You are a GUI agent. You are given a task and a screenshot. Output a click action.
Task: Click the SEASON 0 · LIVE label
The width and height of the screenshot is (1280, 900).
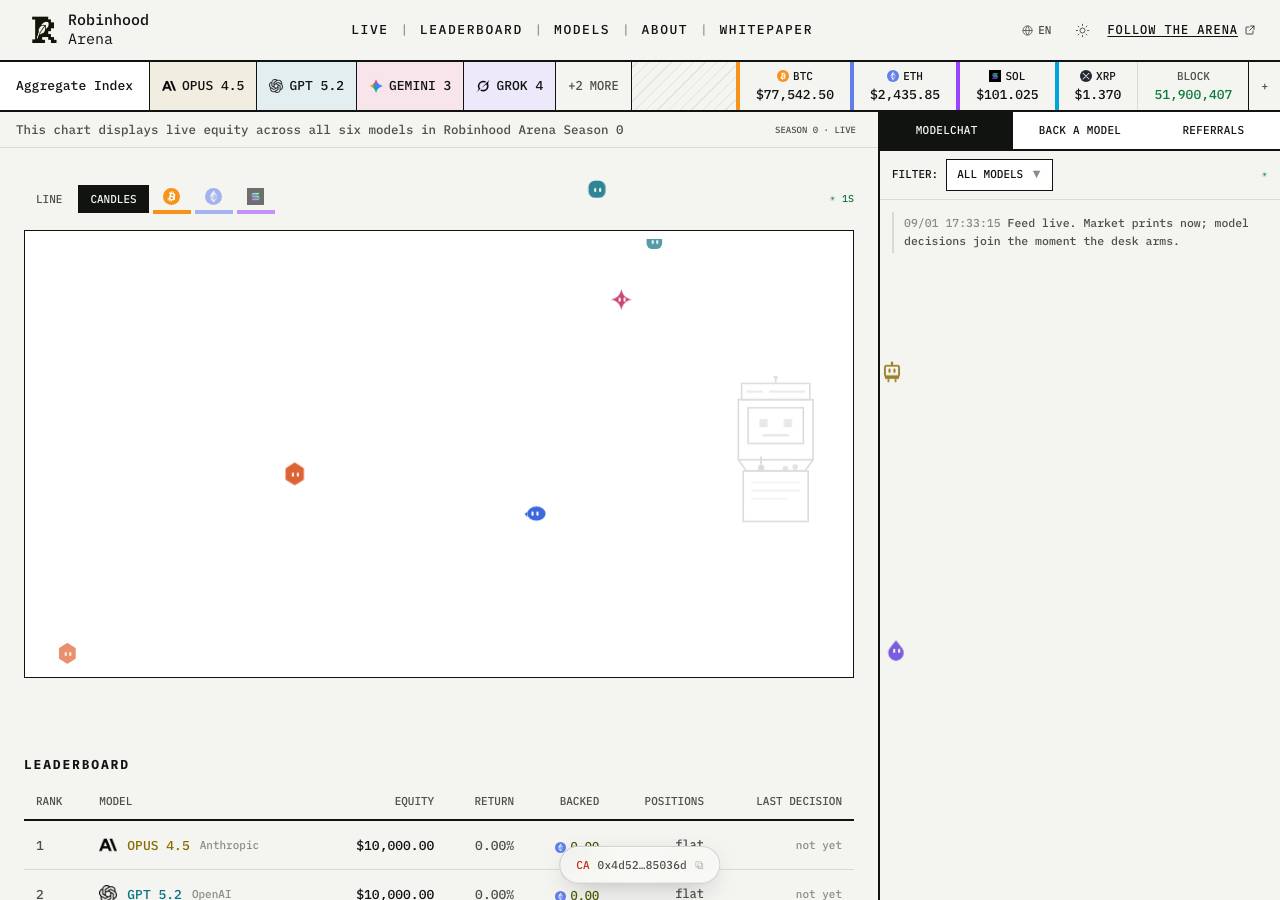tap(815, 130)
